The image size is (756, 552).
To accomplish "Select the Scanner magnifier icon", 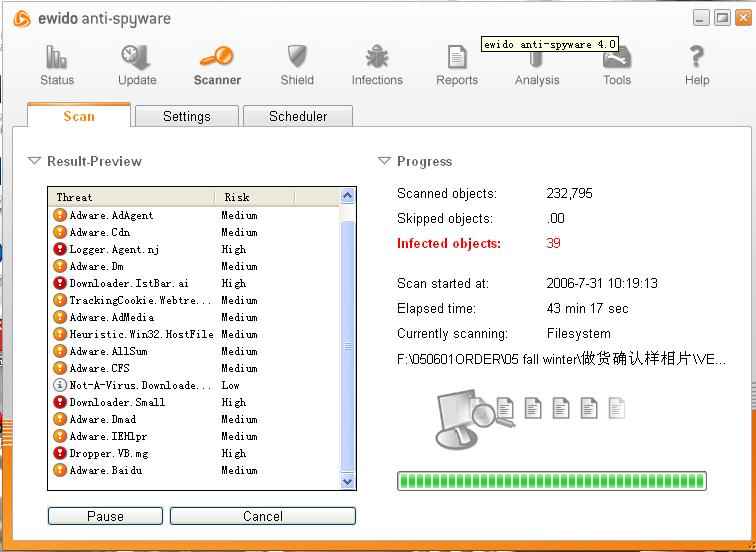I will 216,56.
